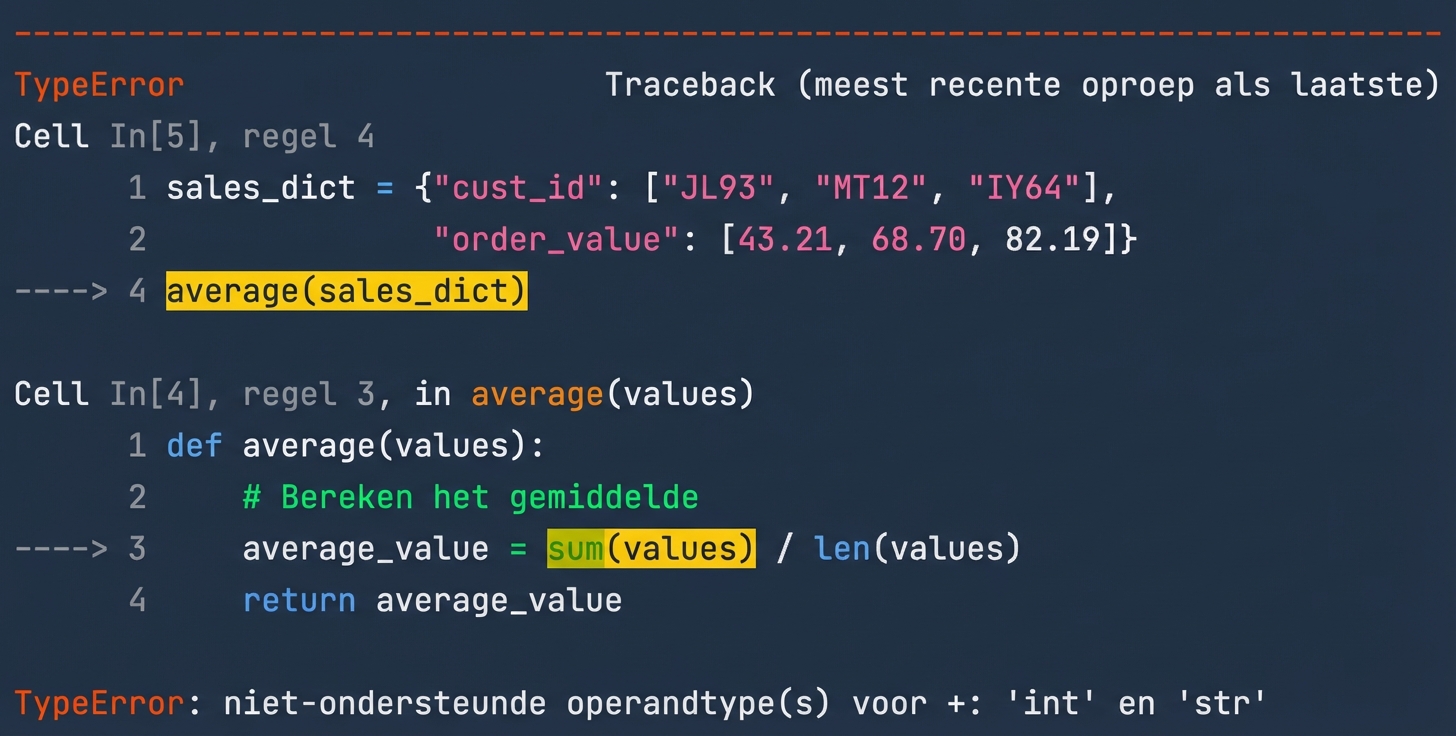The height and width of the screenshot is (736, 1456).
Task: Click the TypeError header label
Action: point(97,85)
